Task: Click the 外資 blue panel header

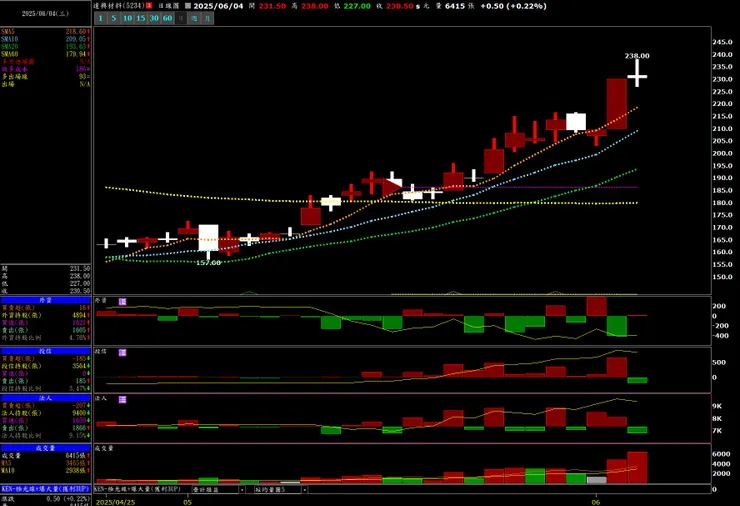Action: [x=45, y=300]
